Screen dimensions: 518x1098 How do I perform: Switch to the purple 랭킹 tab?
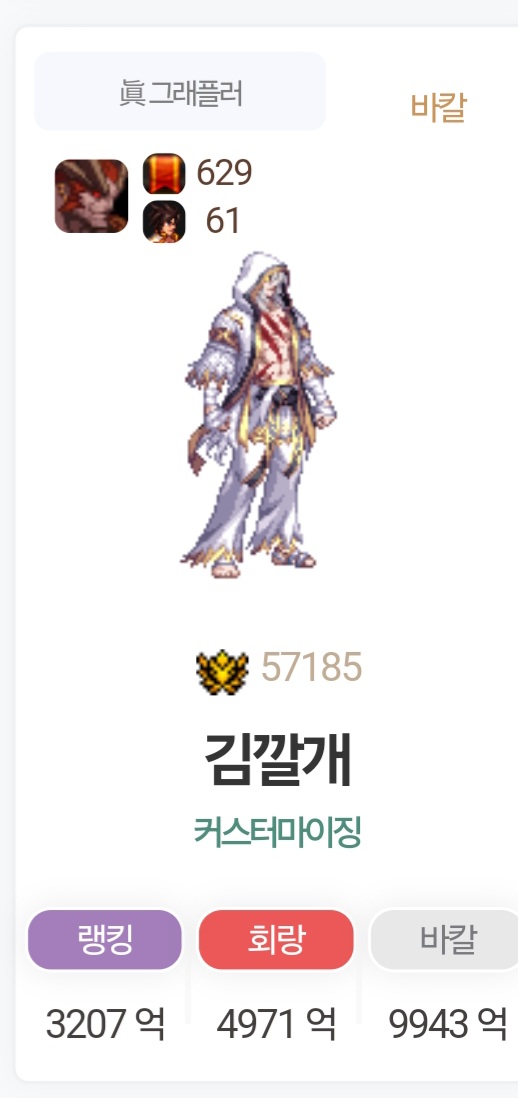point(104,940)
